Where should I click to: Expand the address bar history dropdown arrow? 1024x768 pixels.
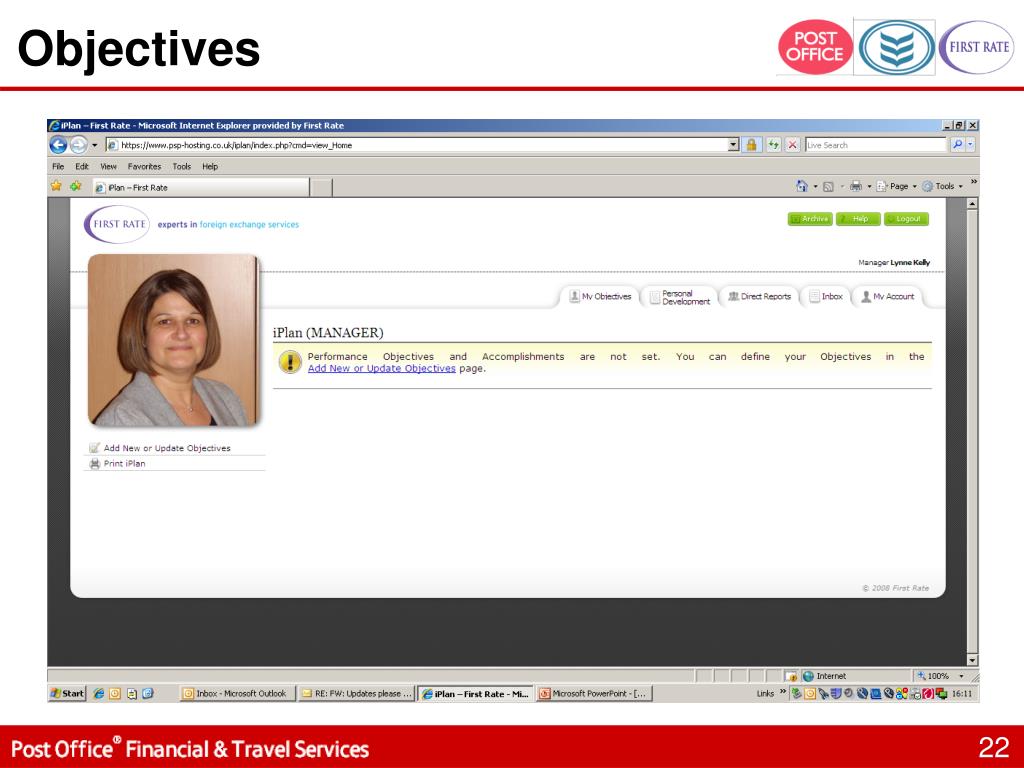pos(733,145)
